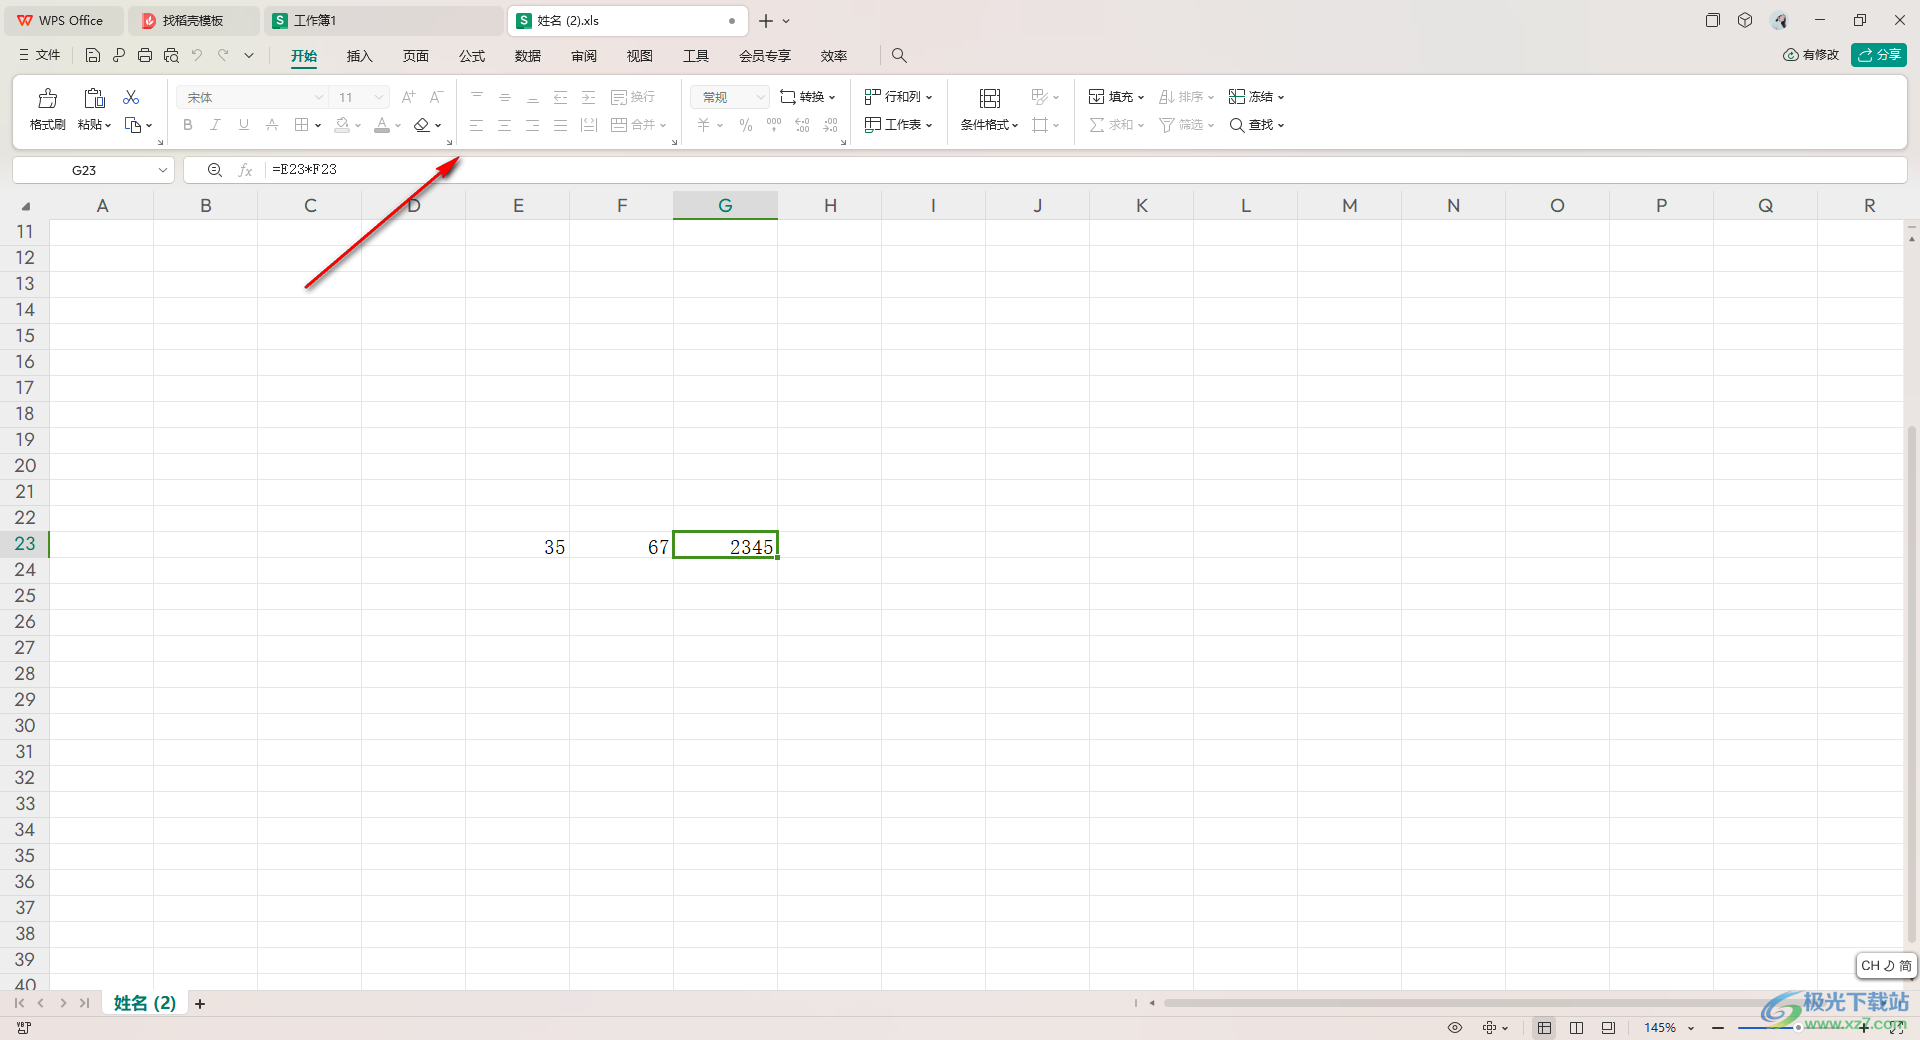Toggle Wrap Text (换行)
This screenshot has width=1920, height=1040.
click(633, 97)
